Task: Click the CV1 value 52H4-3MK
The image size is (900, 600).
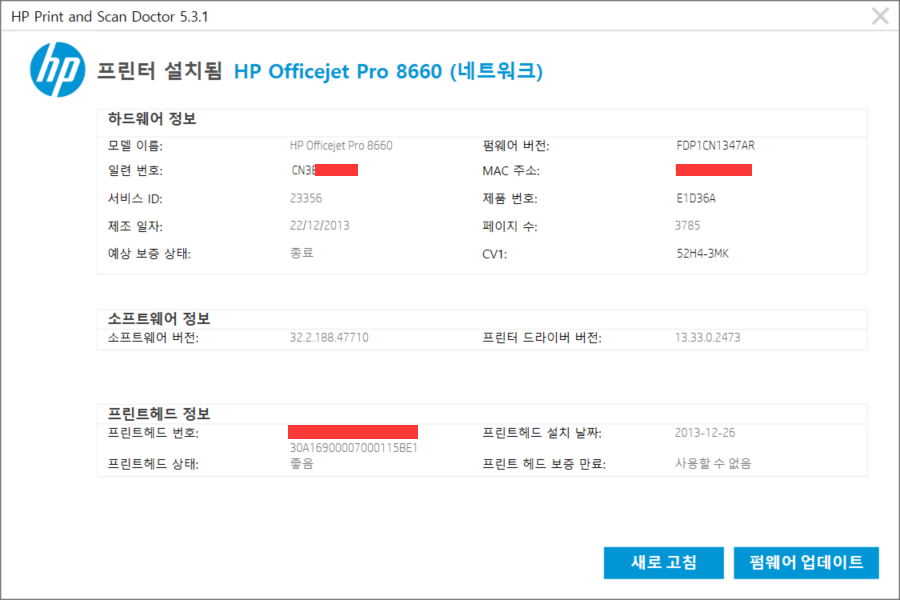Action: tap(702, 254)
